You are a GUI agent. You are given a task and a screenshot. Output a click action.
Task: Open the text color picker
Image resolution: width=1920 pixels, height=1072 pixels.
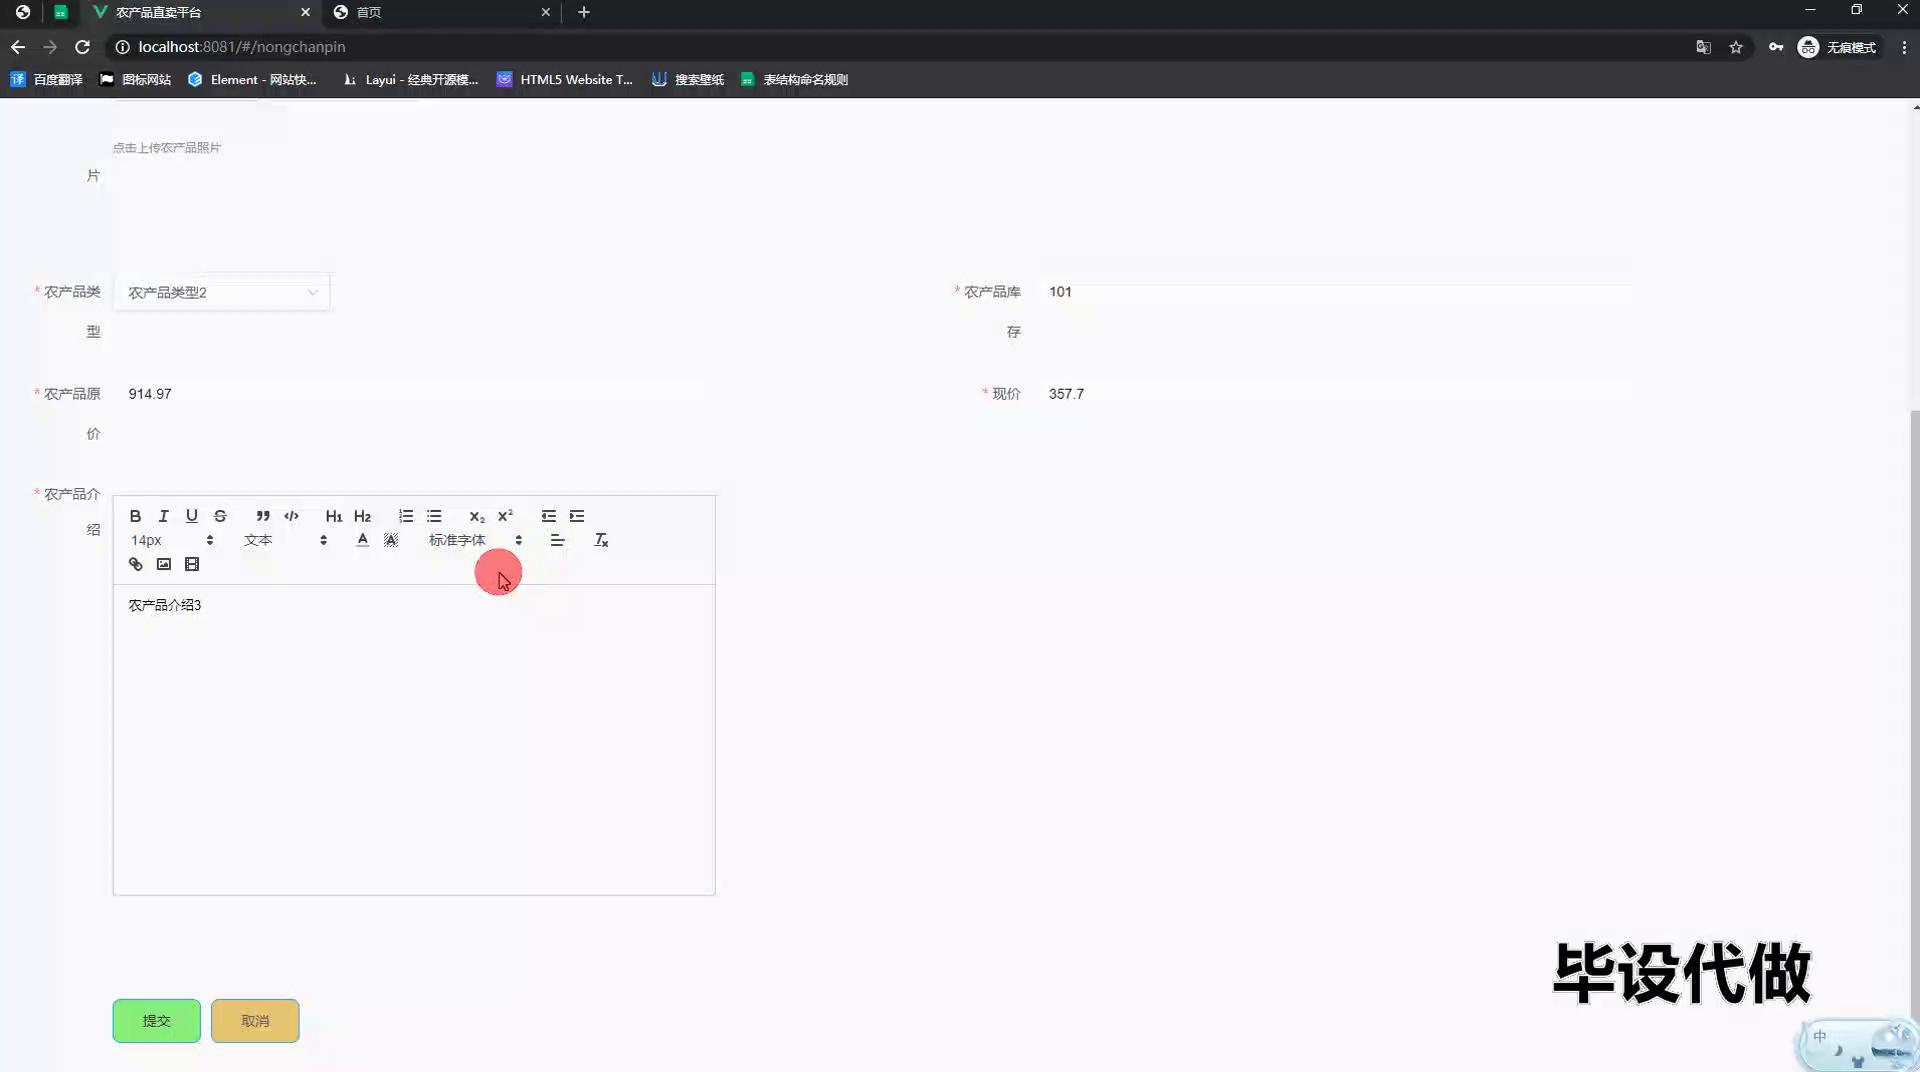click(x=362, y=540)
